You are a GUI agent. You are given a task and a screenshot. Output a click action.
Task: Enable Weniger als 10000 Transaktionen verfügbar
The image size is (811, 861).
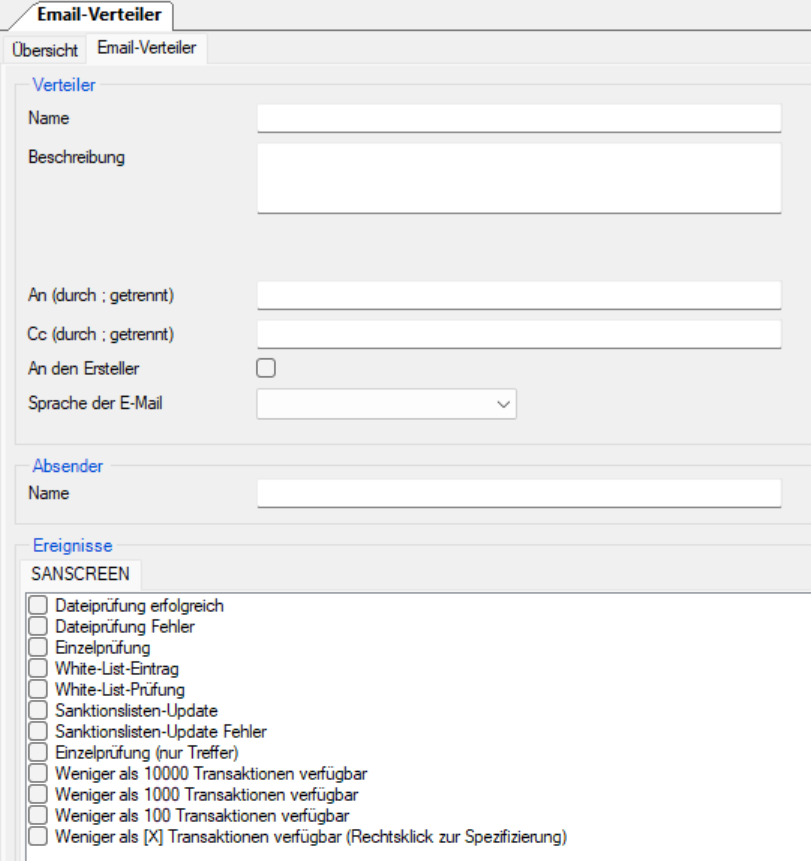pos(38,773)
